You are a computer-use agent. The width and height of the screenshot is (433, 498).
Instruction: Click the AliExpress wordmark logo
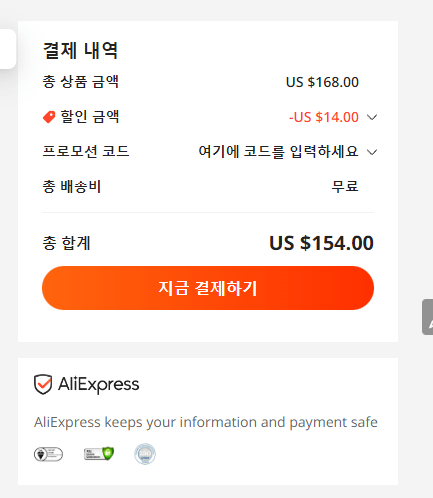[99, 385]
